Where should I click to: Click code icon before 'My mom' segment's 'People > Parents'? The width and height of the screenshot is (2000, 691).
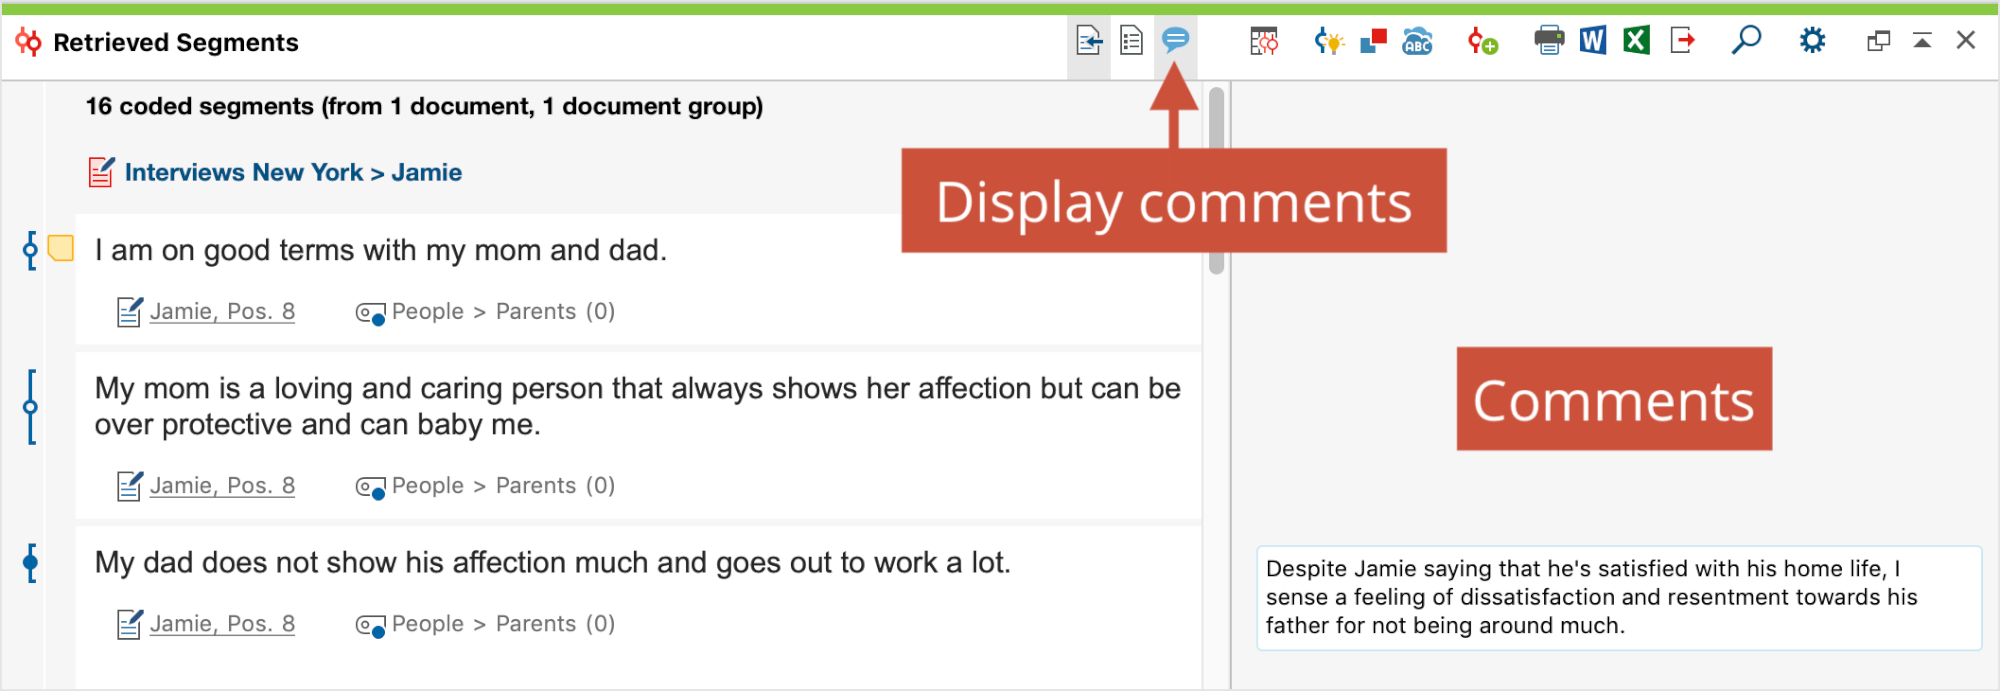[x=370, y=488]
